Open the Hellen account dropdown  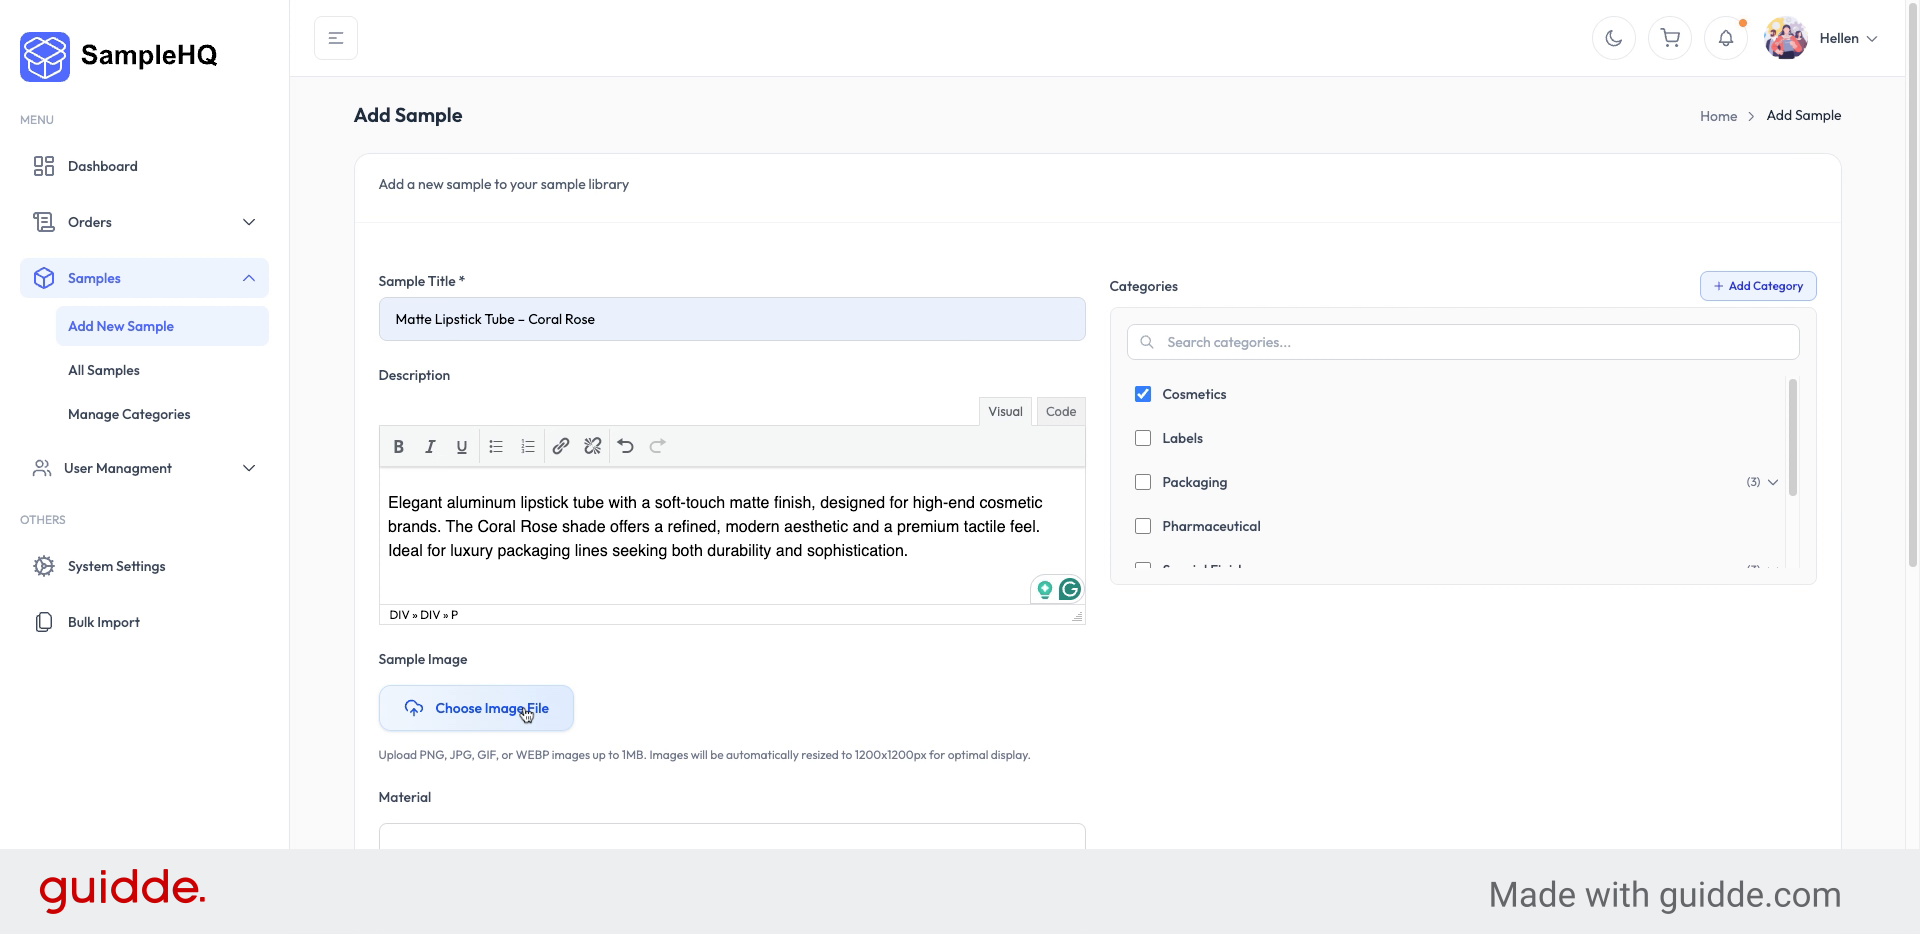(1847, 38)
